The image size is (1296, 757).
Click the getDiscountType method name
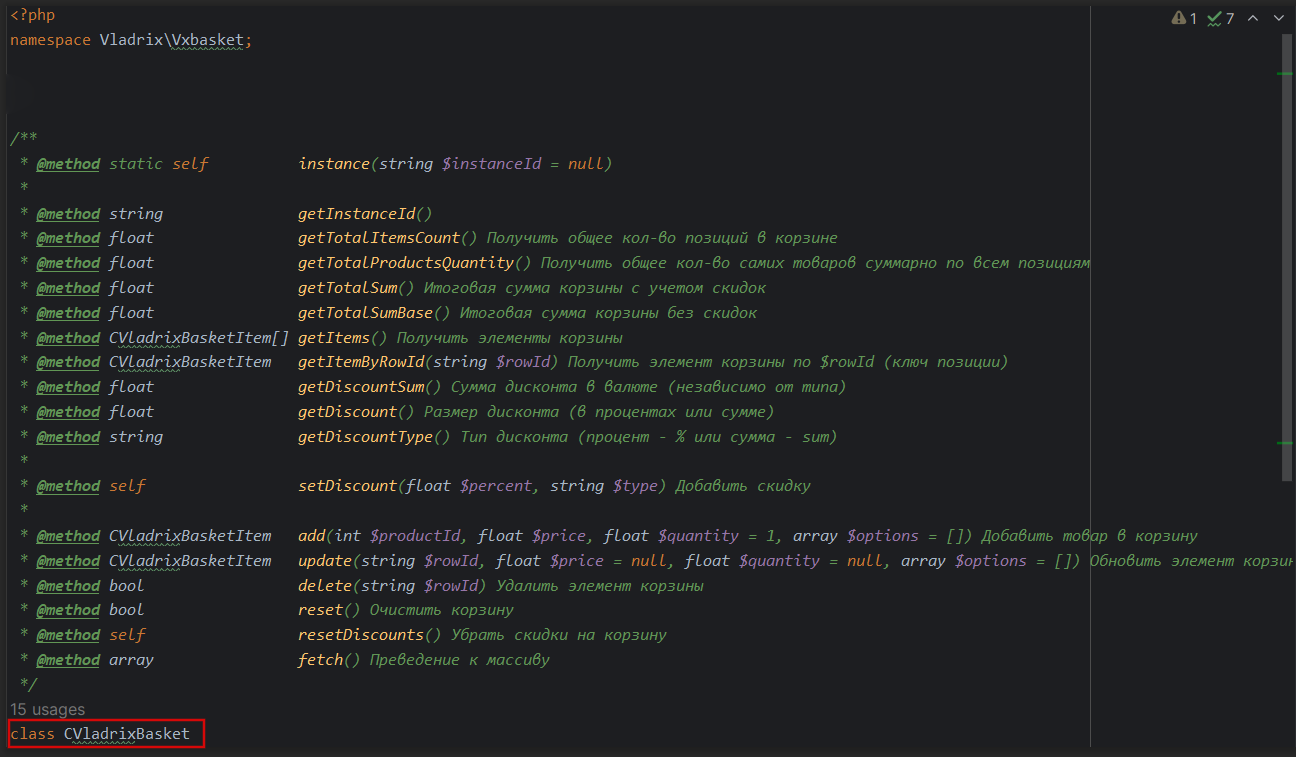click(365, 437)
